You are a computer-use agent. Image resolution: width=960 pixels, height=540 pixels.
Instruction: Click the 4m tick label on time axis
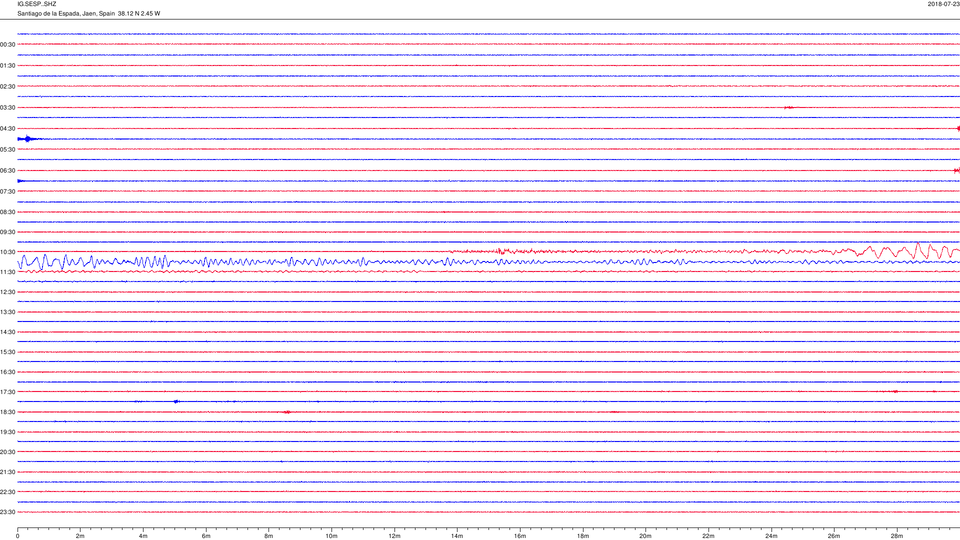pyautogui.click(x=143, y=536)
